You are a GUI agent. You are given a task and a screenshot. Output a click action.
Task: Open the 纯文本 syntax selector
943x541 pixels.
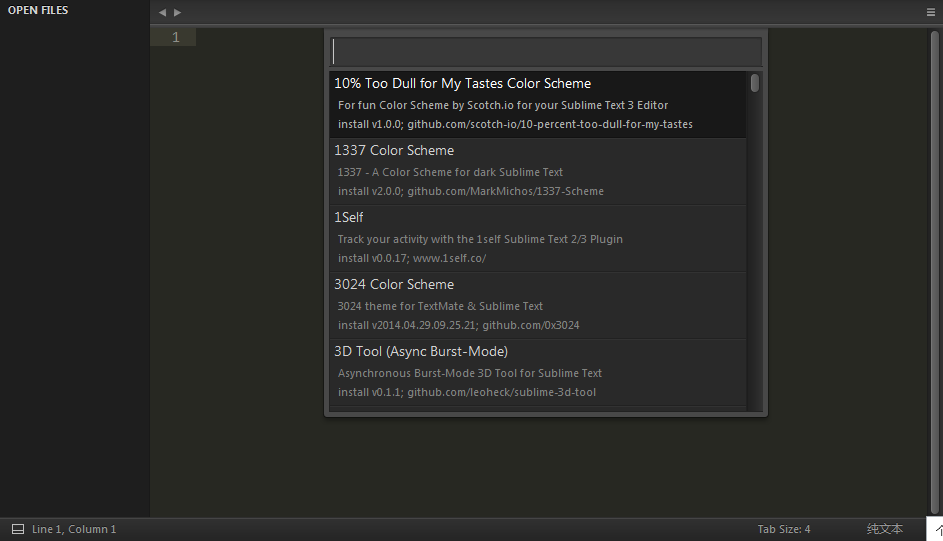[885, 529]
